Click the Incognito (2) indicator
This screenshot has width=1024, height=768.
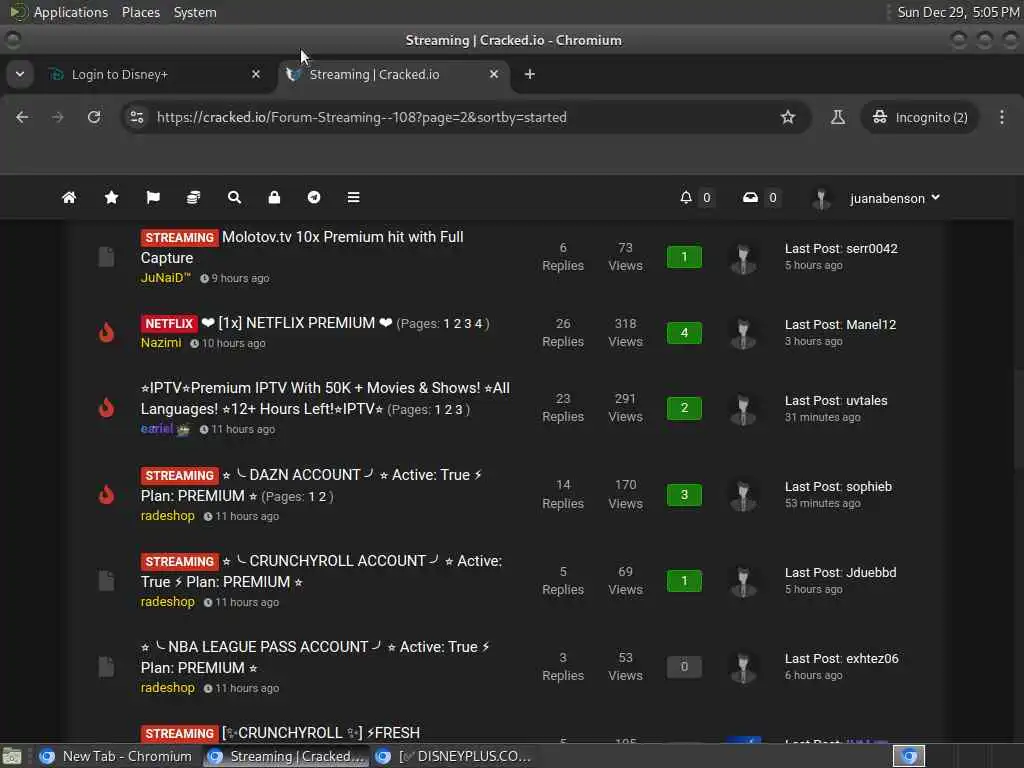coord(920,118)
